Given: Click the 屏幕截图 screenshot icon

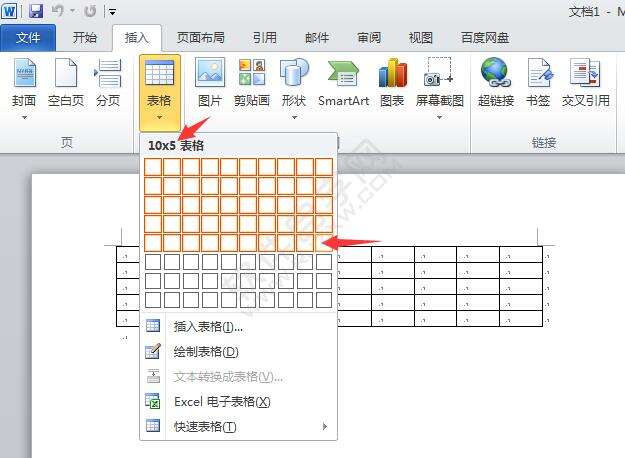Looking at the screenshot, I should click(x=438, y=72).
